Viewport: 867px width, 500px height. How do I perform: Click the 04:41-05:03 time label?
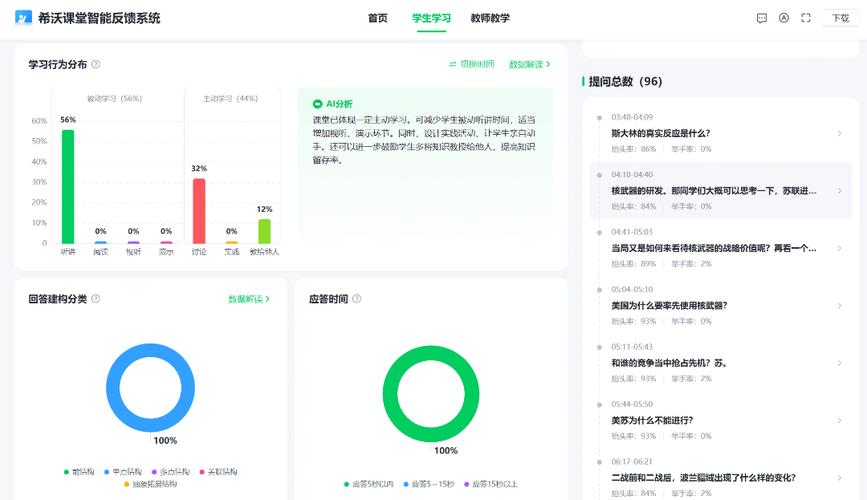[x=632, y=232]
